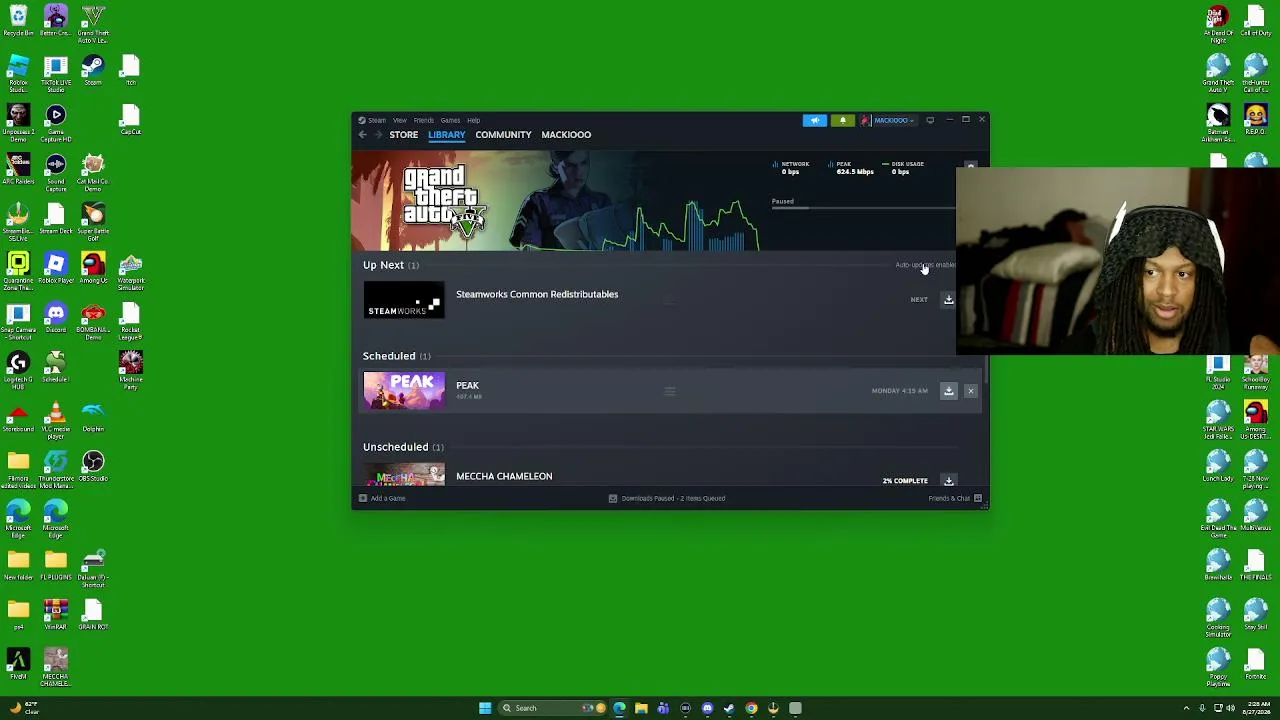The width and height of the screenshot is (1280, 720).
Task: Open the volume control in system tray
Action: tap(1230, 708)
